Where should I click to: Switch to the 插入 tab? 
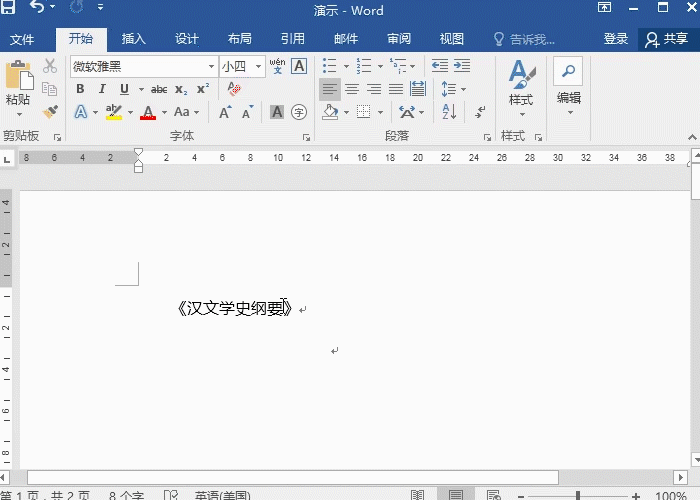point(133,39)
